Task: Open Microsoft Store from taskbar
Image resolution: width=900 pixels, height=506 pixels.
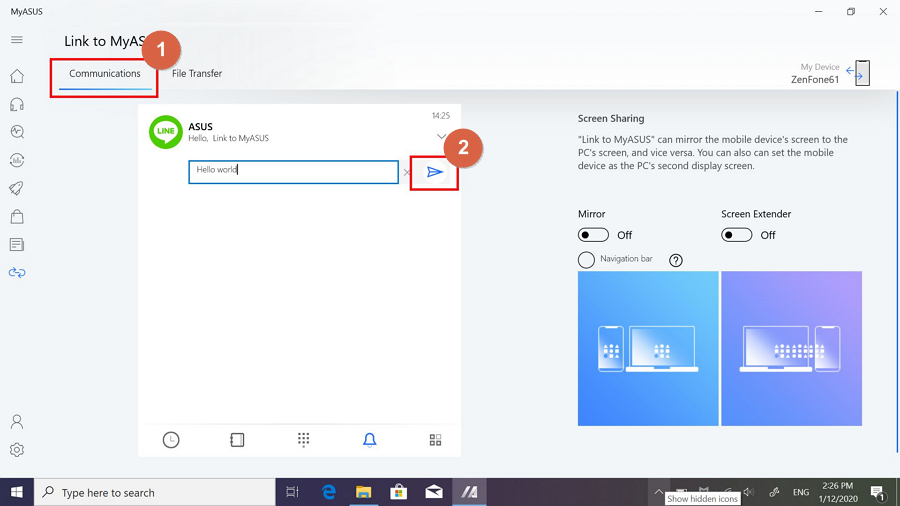Action: 398,492
